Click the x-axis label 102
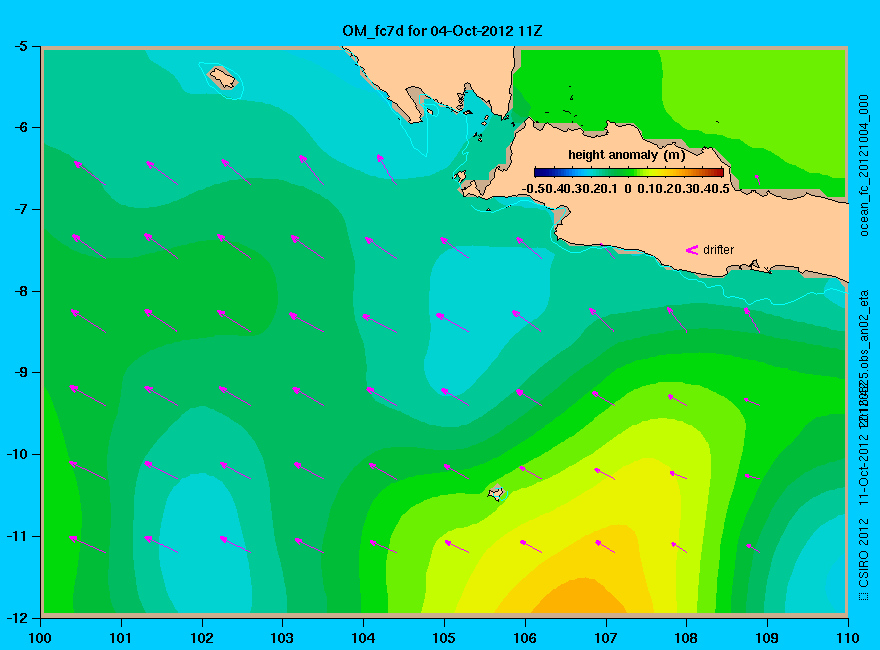The height and width of the screenshot is (650, 880). (201, 638)
